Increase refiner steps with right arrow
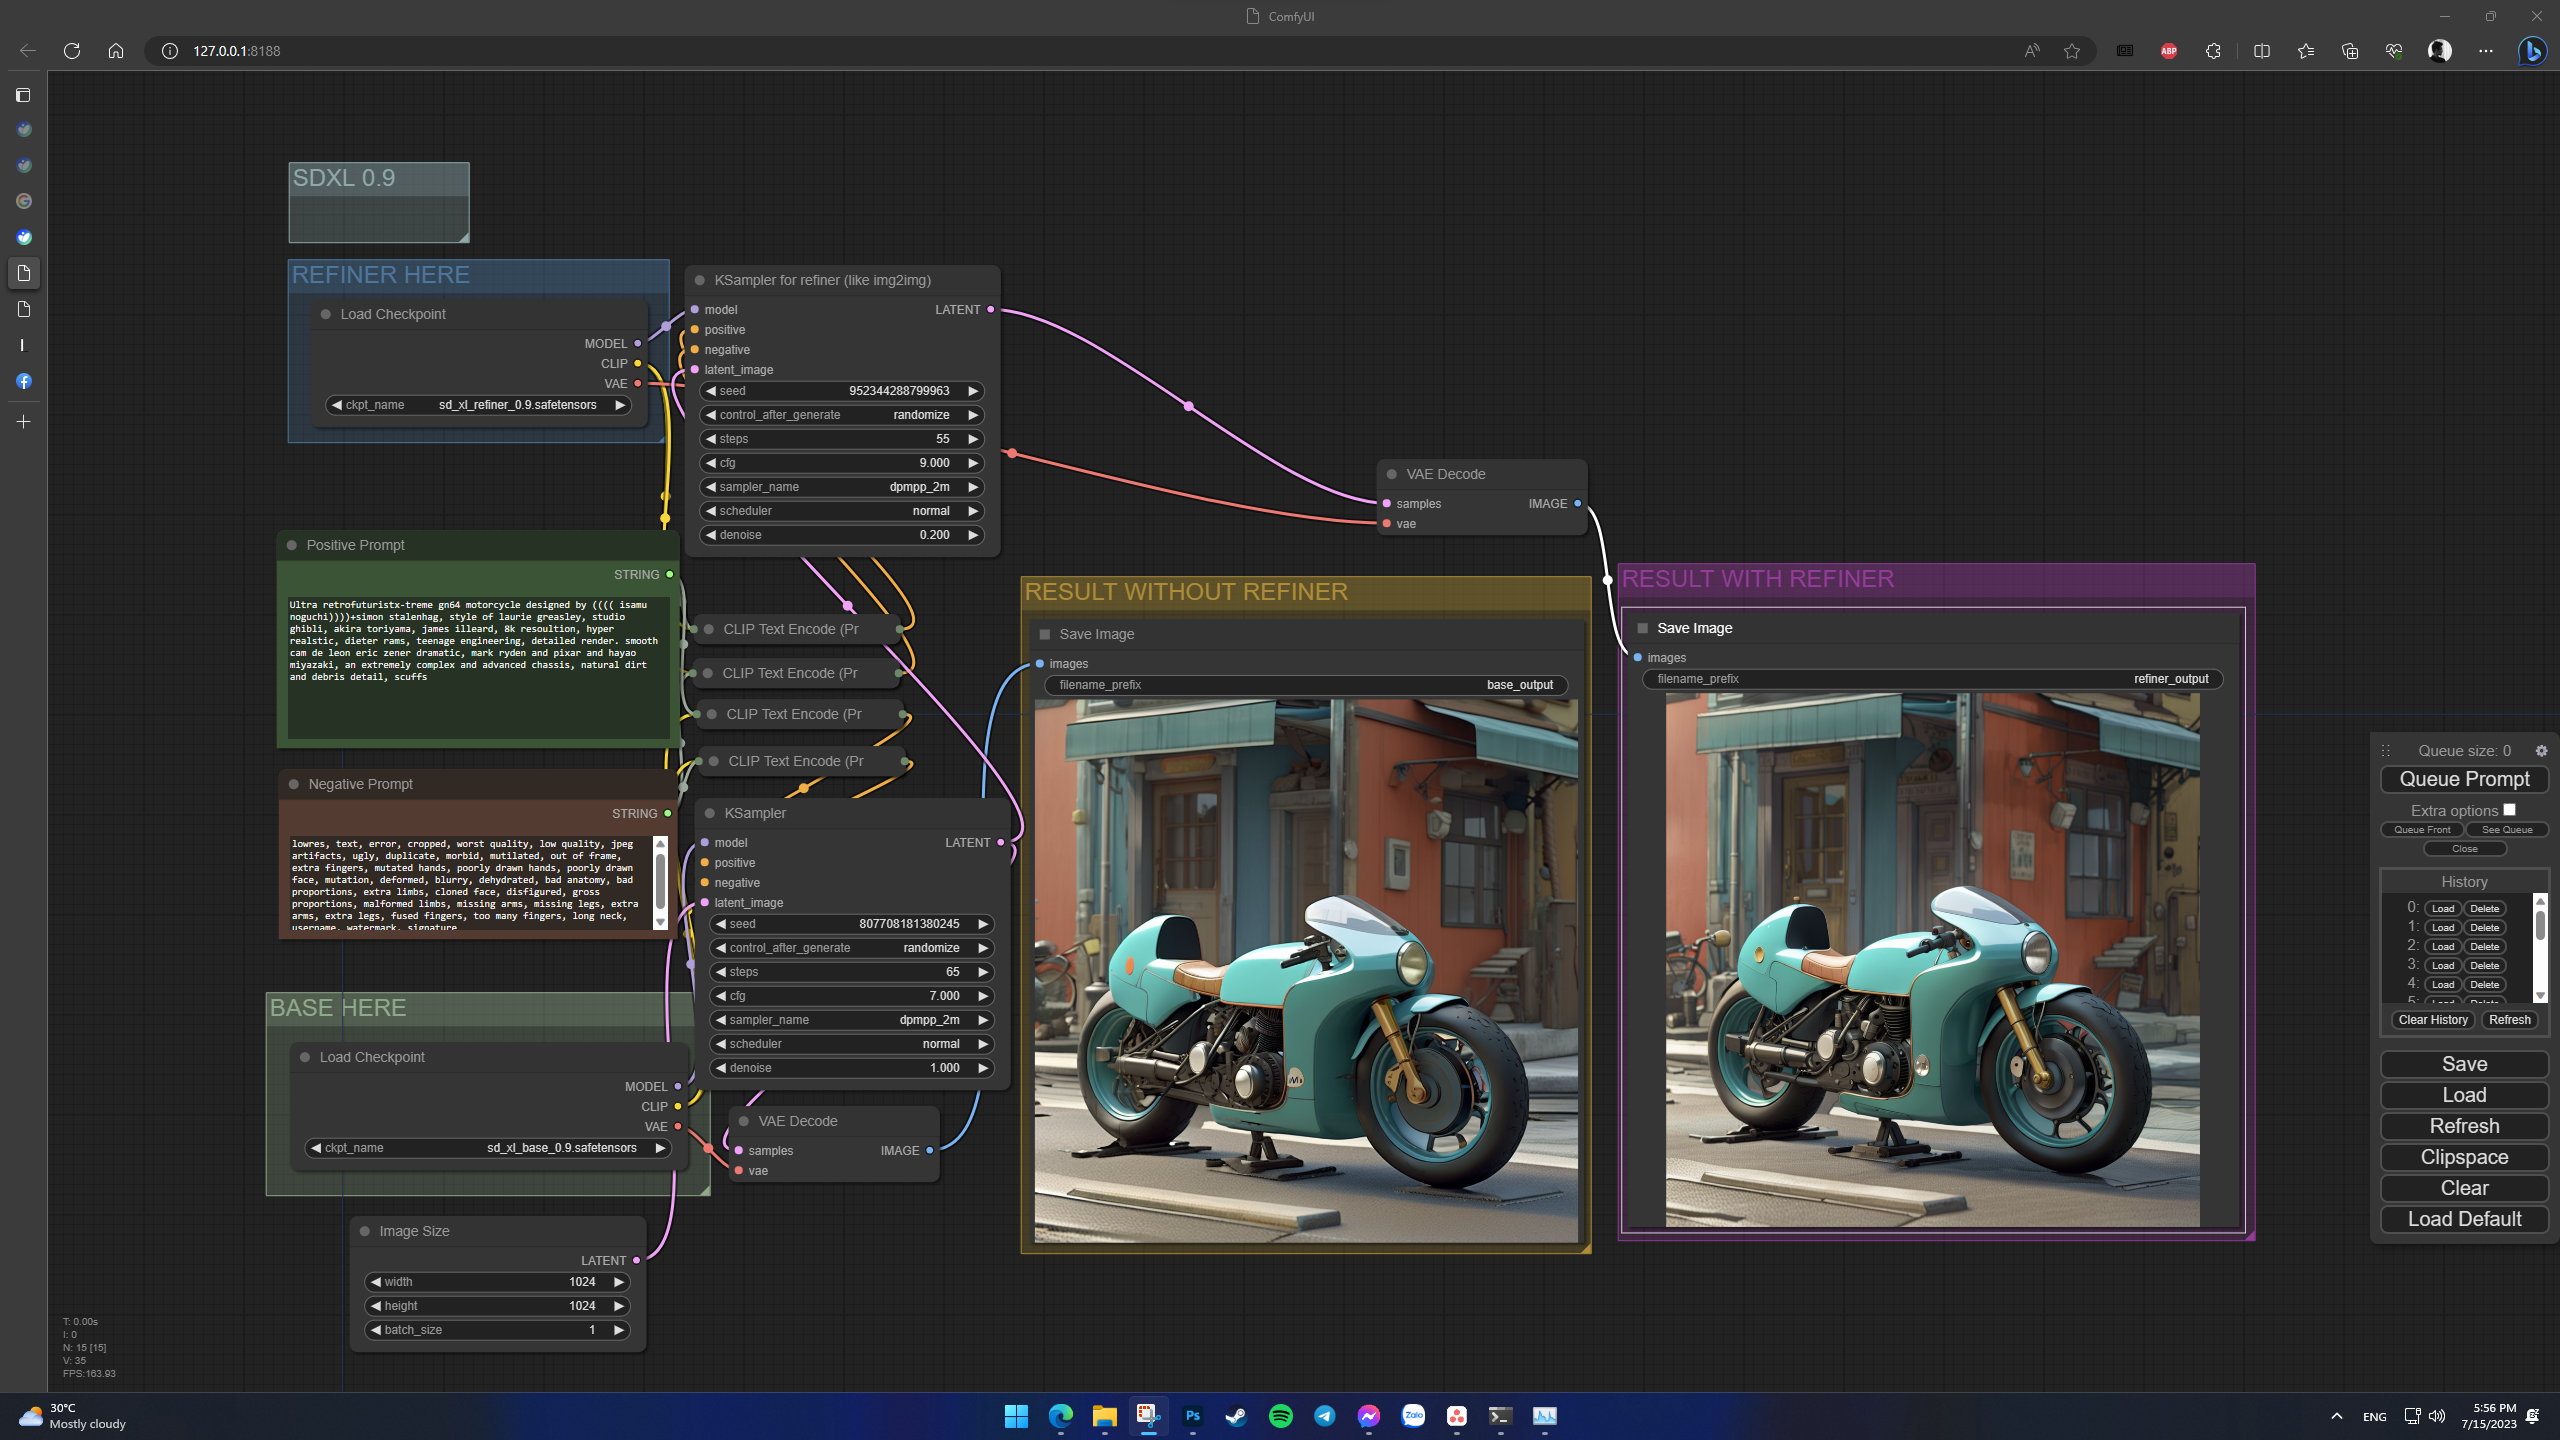 [x=972, y=439]
